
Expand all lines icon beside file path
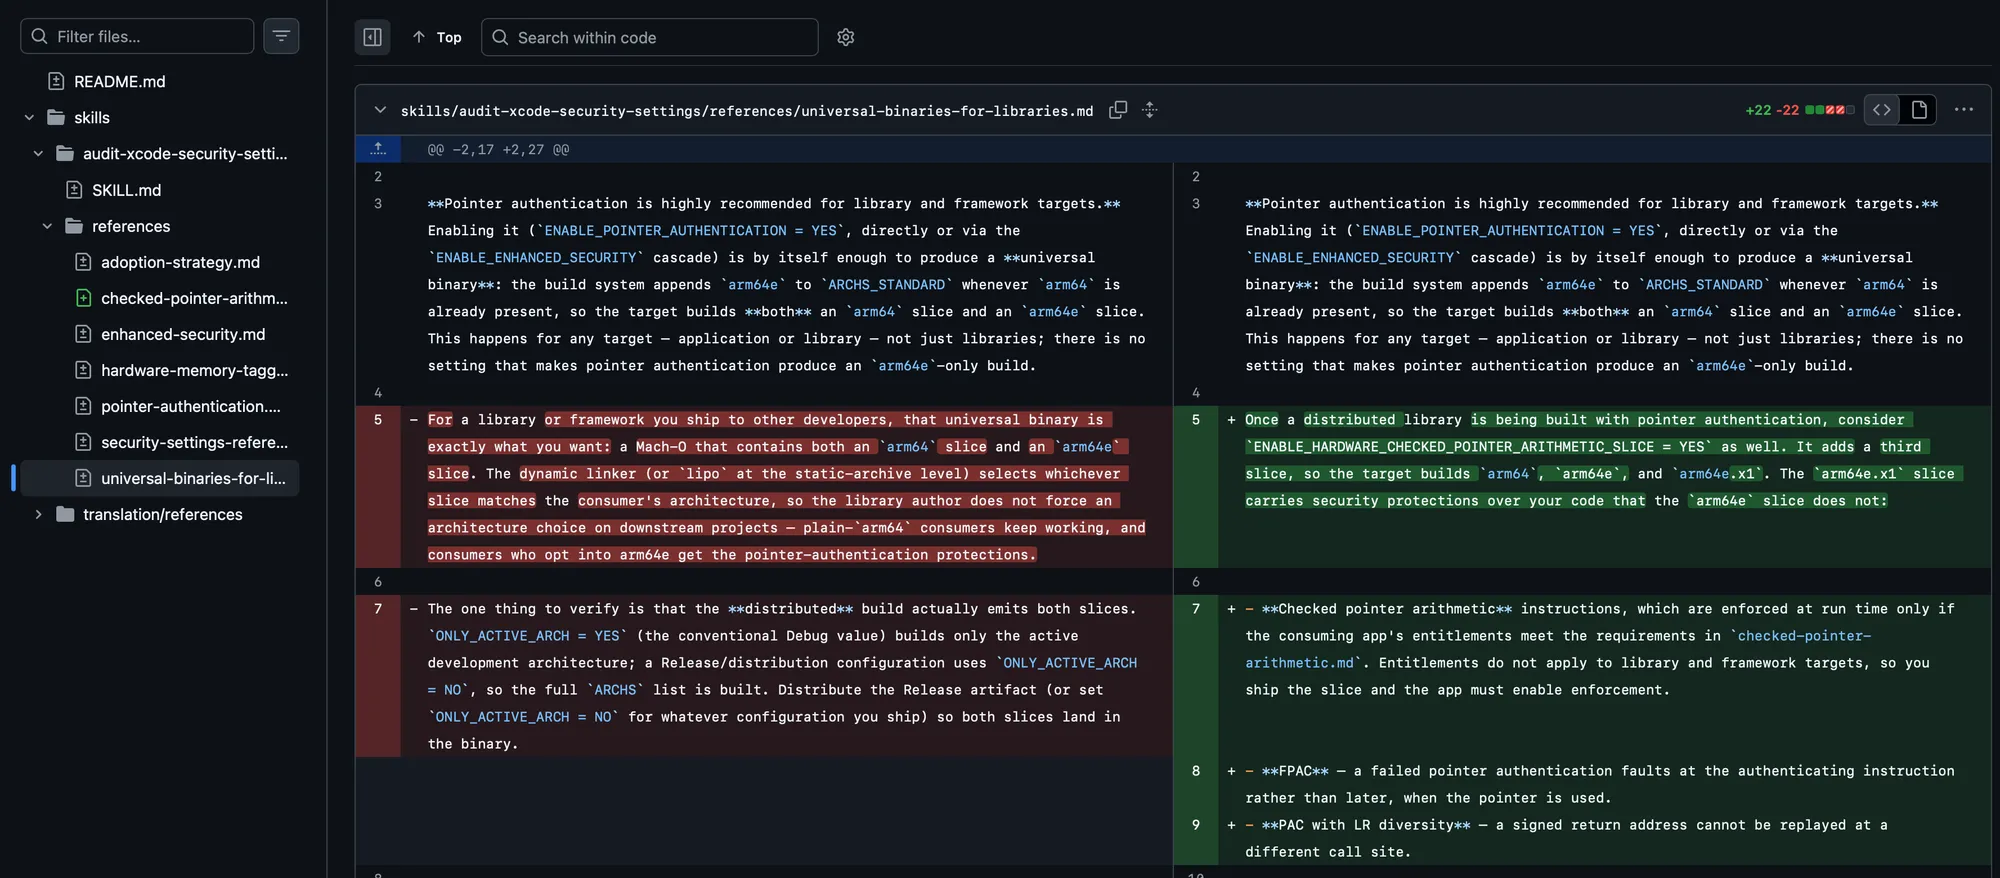click(x=1150, y=110)
